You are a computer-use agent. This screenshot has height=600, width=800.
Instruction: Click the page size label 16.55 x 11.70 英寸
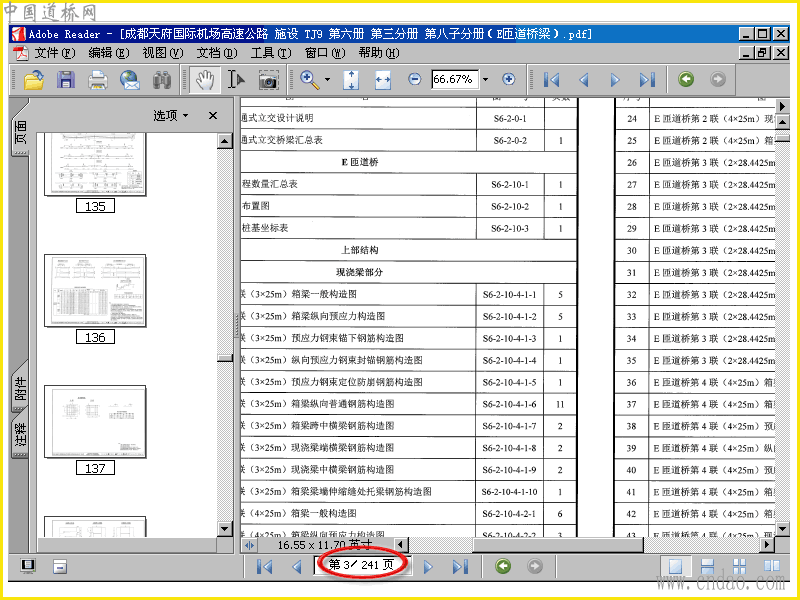coord(324,545)
